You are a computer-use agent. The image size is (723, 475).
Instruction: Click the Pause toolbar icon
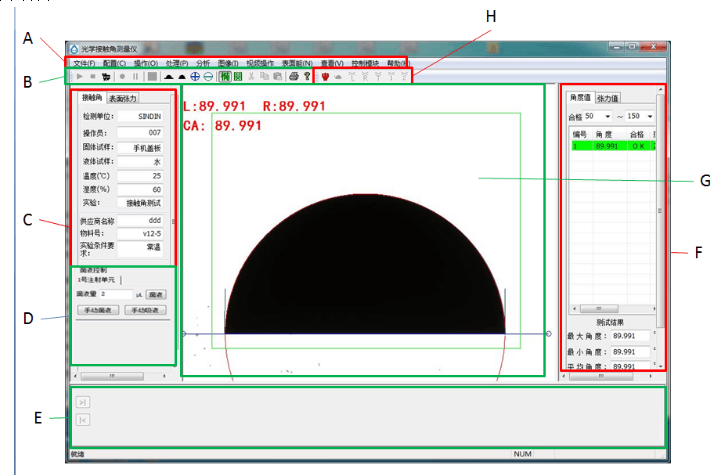tap(136, 77)
